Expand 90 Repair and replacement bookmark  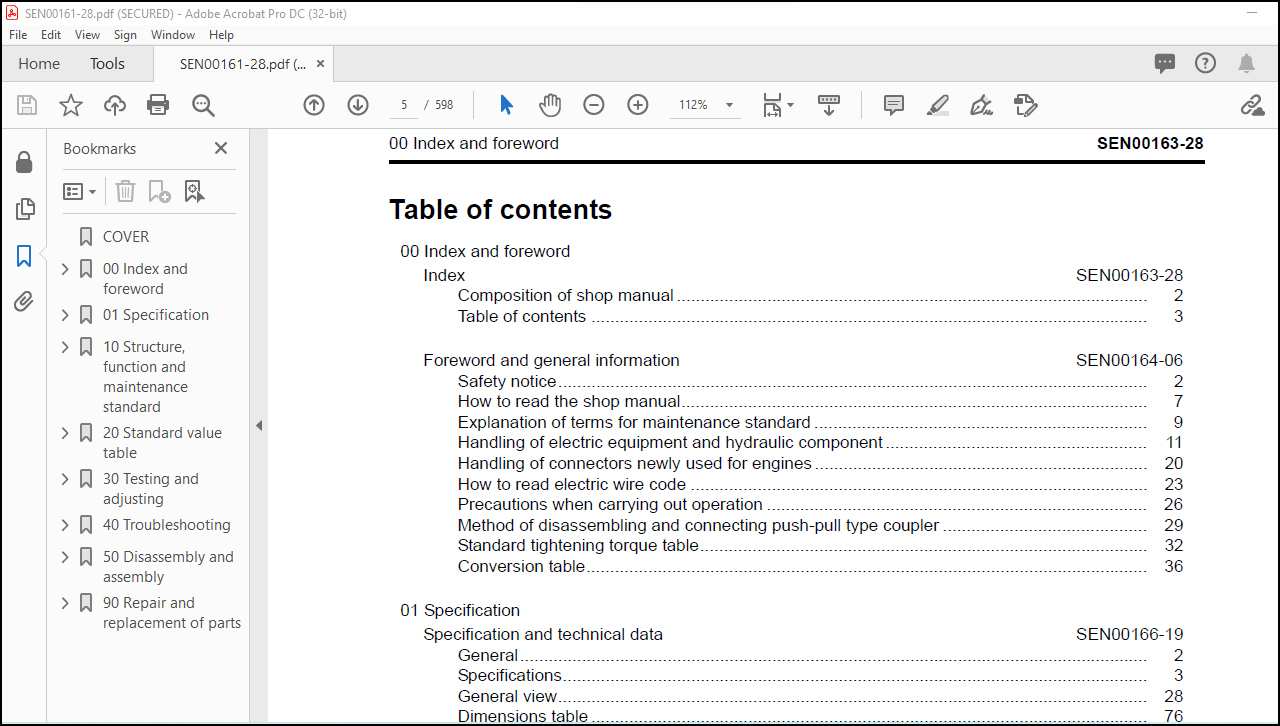pyautogui.click(x=65, y=603)
